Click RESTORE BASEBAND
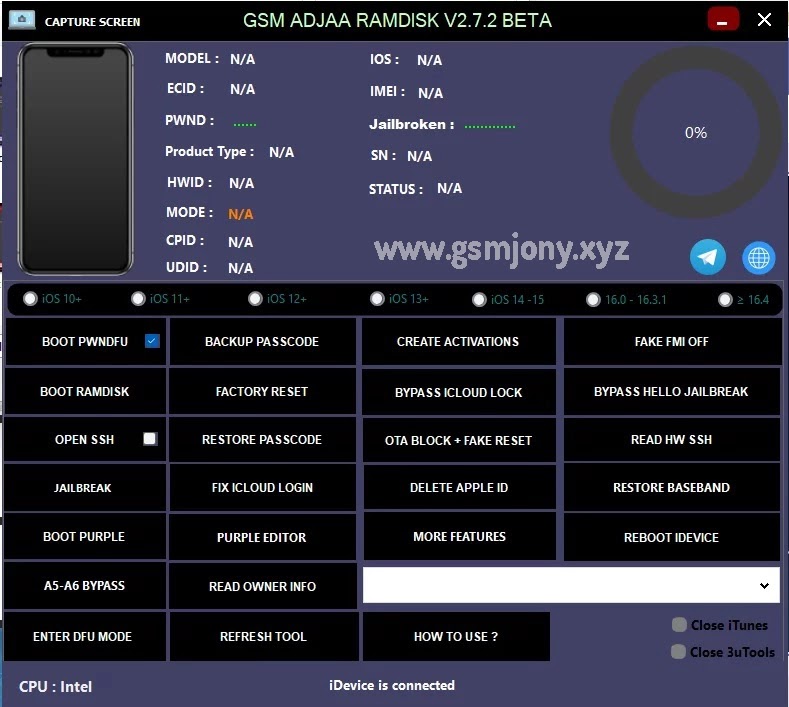This screenshot has height=707, width=789. (672, 488)
